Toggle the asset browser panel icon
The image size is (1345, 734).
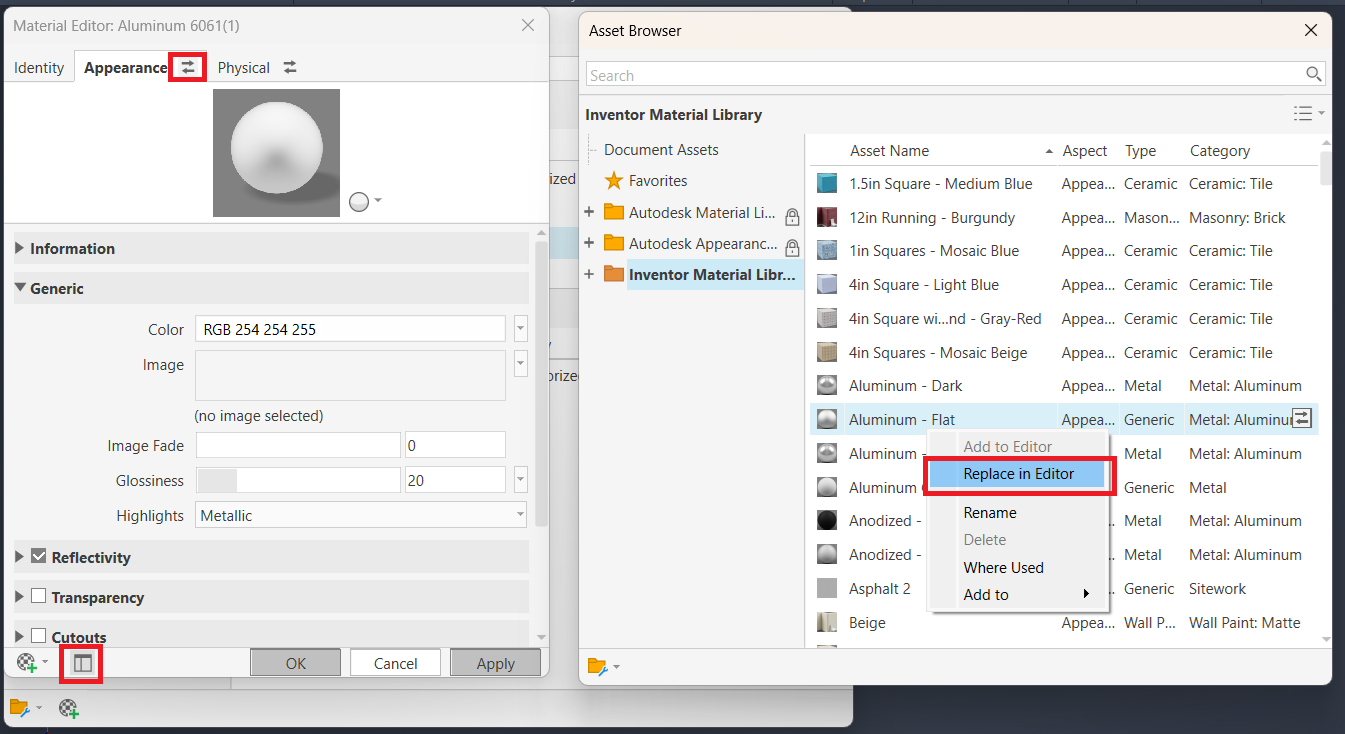point(82,663)
